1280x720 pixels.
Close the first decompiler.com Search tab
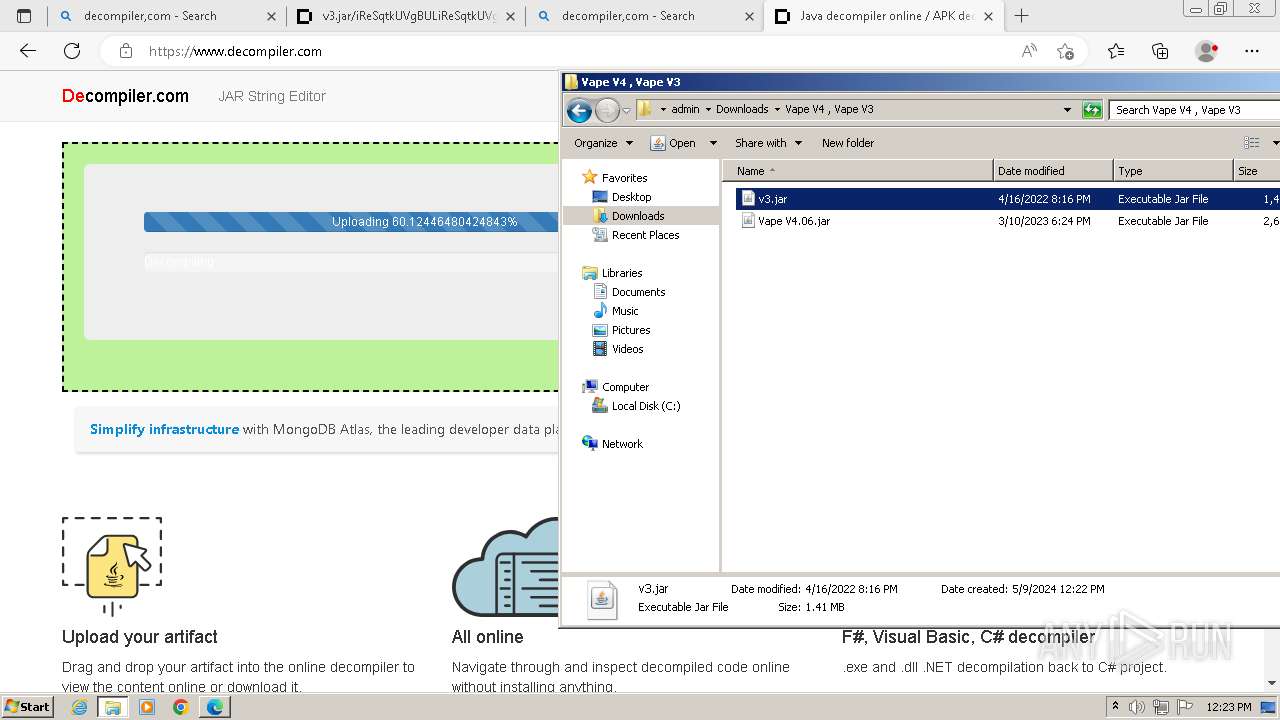[271, 16]
